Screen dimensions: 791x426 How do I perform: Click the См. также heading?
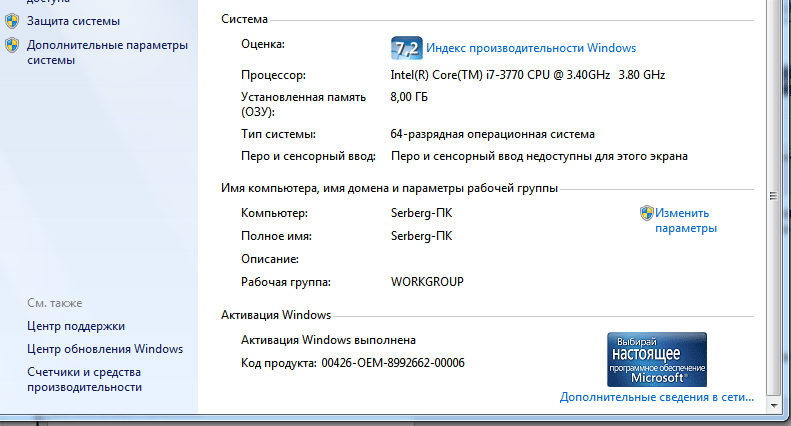[54, 303]
